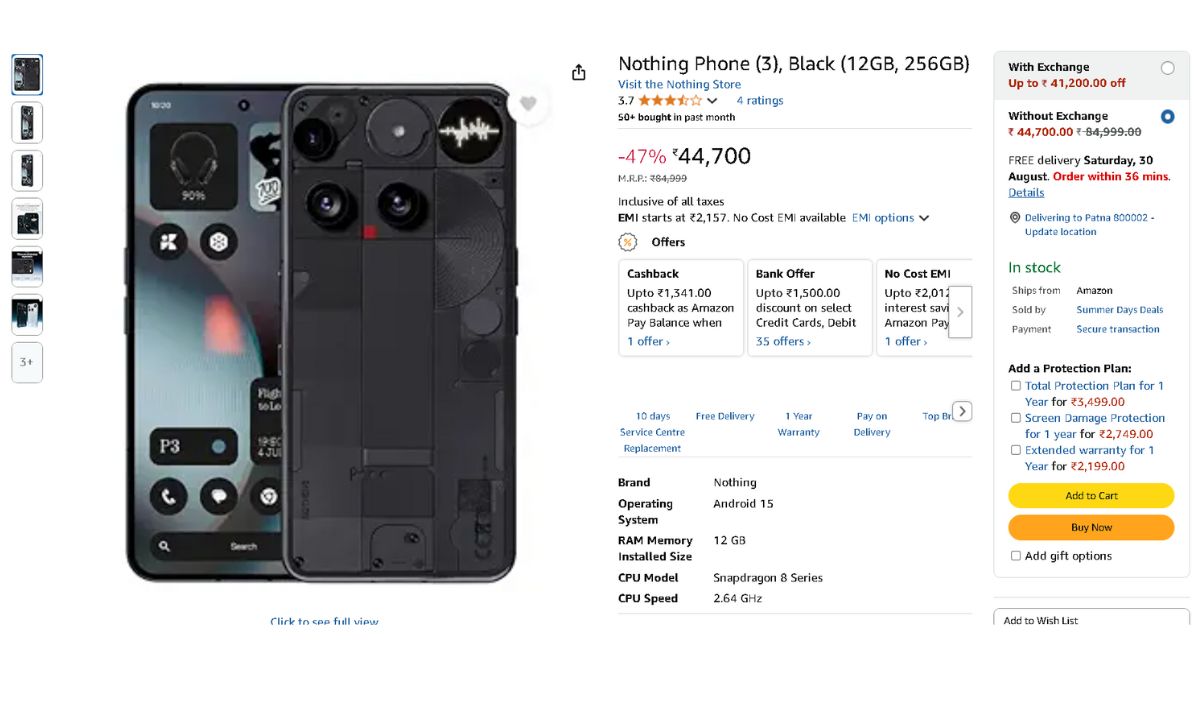Select the Without Exchange radio option
1200x720 pixels.
(1167, 117)
